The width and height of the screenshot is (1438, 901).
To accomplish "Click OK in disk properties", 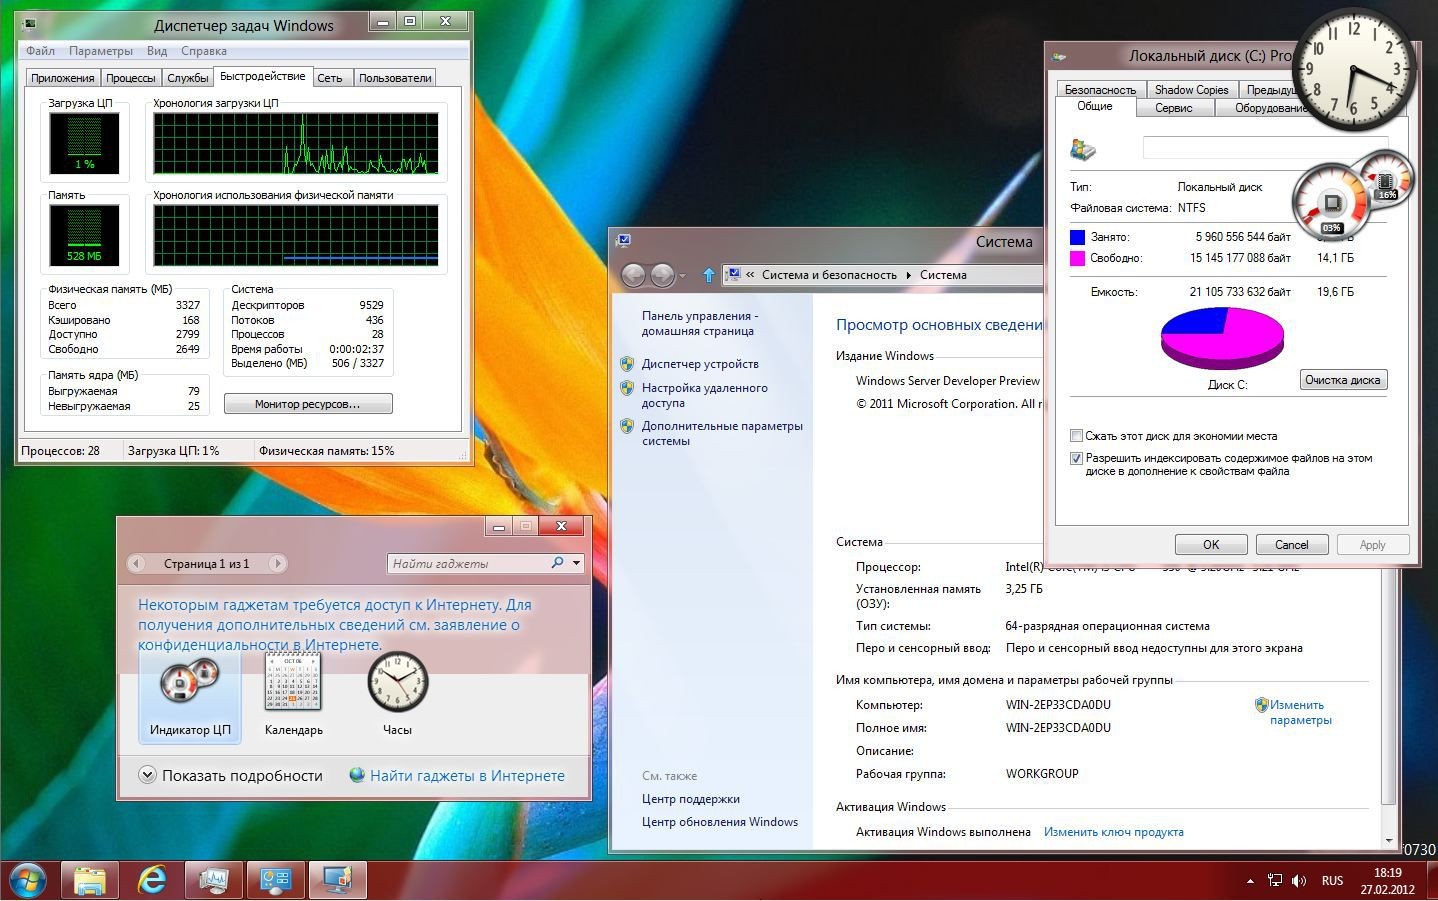I will coord(1211,545).
